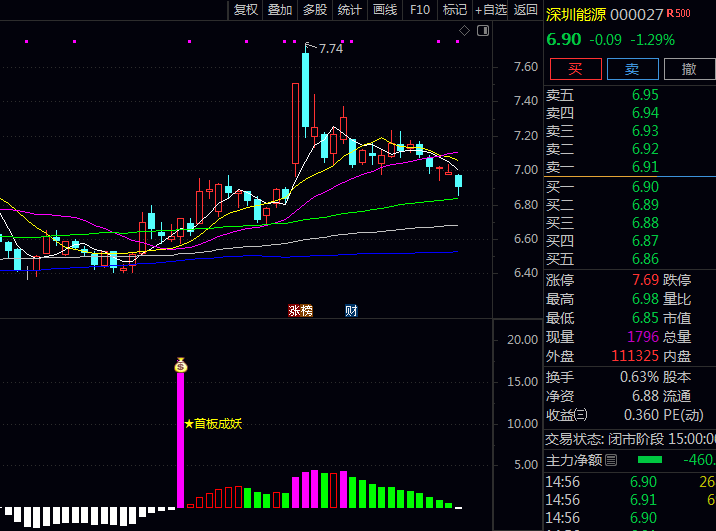Screen dimensions: 716x531
Task: Open the list icon beside 主力净额
Action: (611, 460)
